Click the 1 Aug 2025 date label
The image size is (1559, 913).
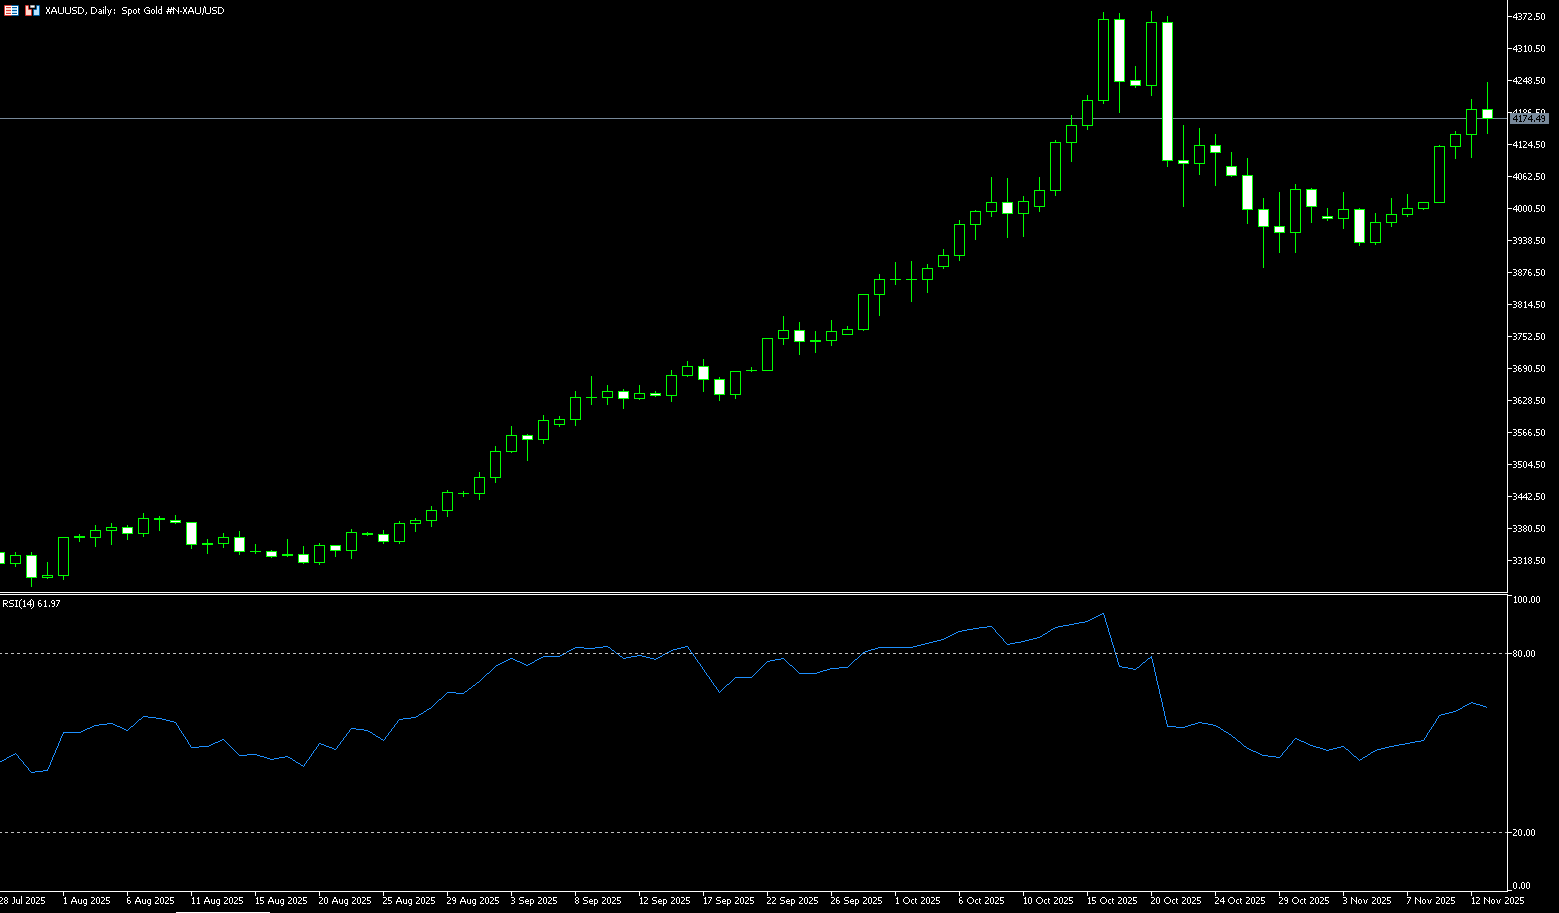pyautogui.click(x=86, y=901)
